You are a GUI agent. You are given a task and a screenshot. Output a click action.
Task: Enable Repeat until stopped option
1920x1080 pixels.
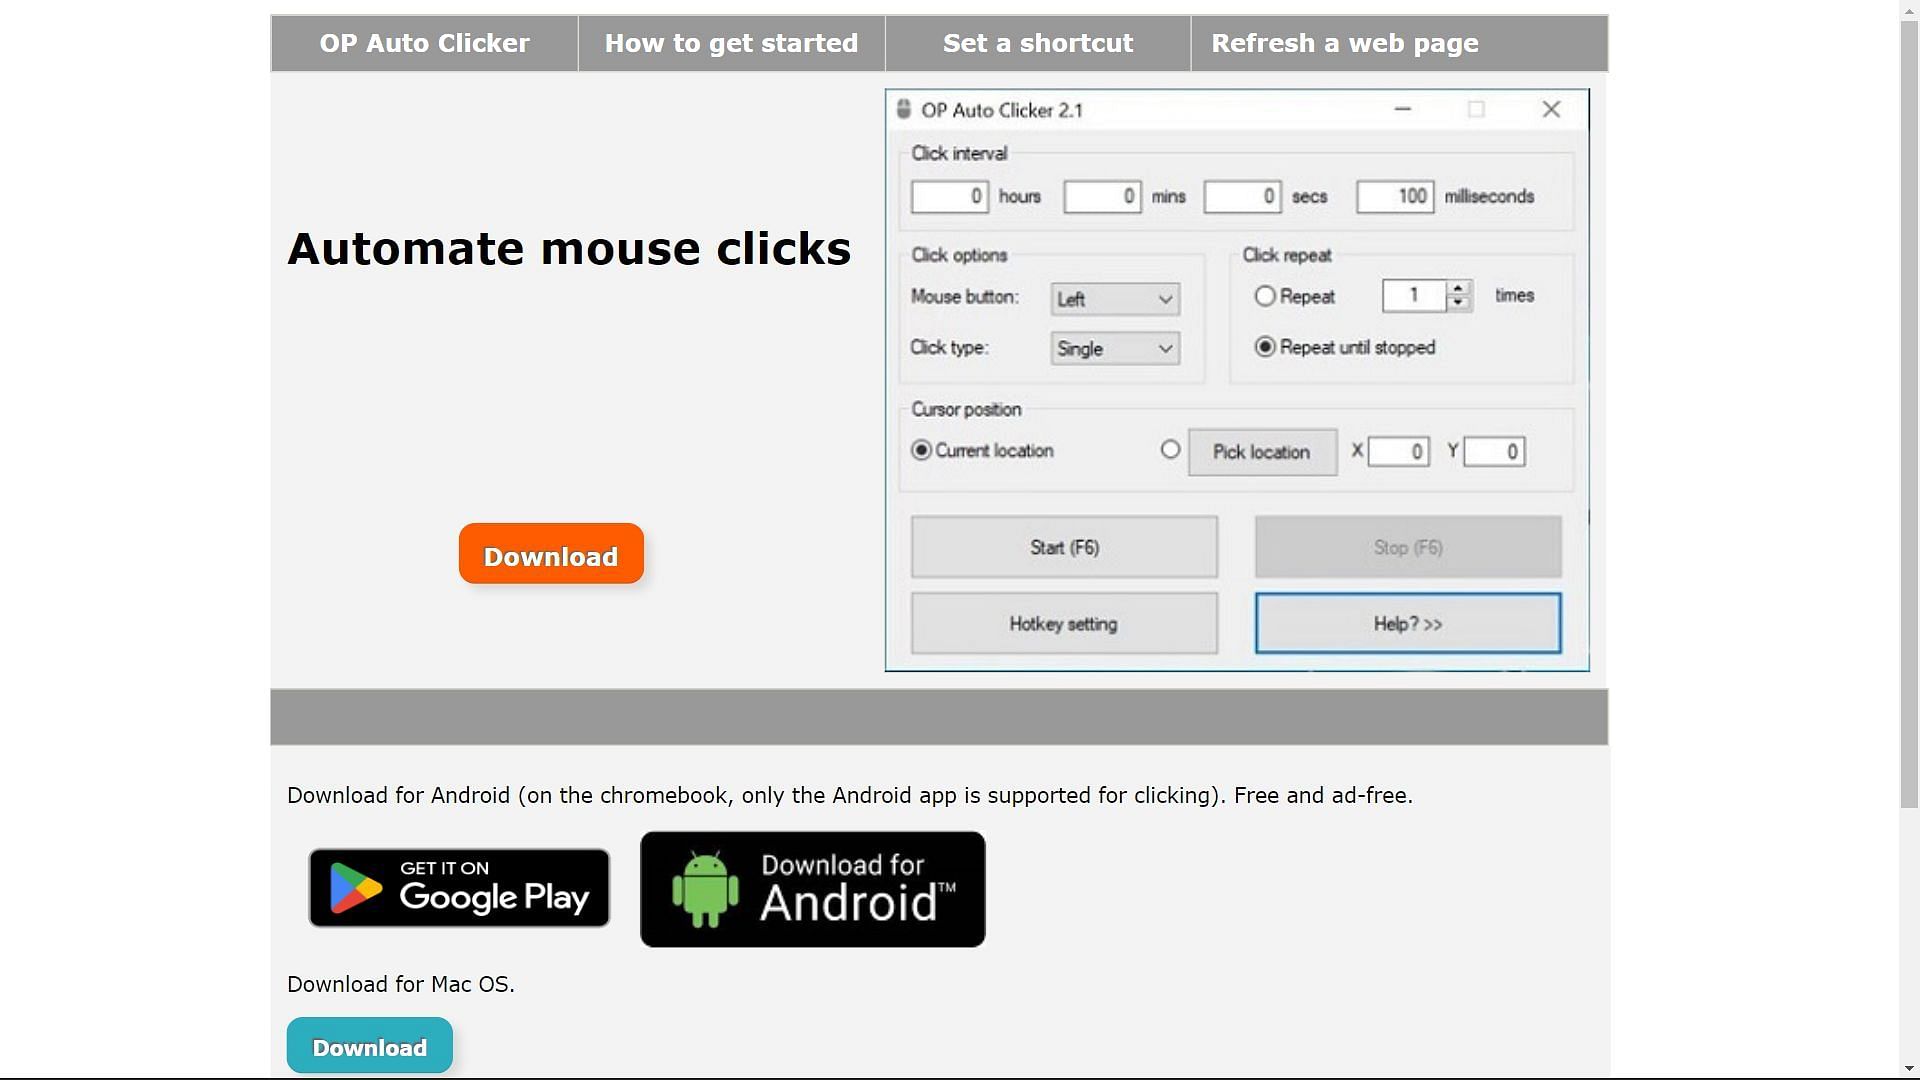(1265, 347)
